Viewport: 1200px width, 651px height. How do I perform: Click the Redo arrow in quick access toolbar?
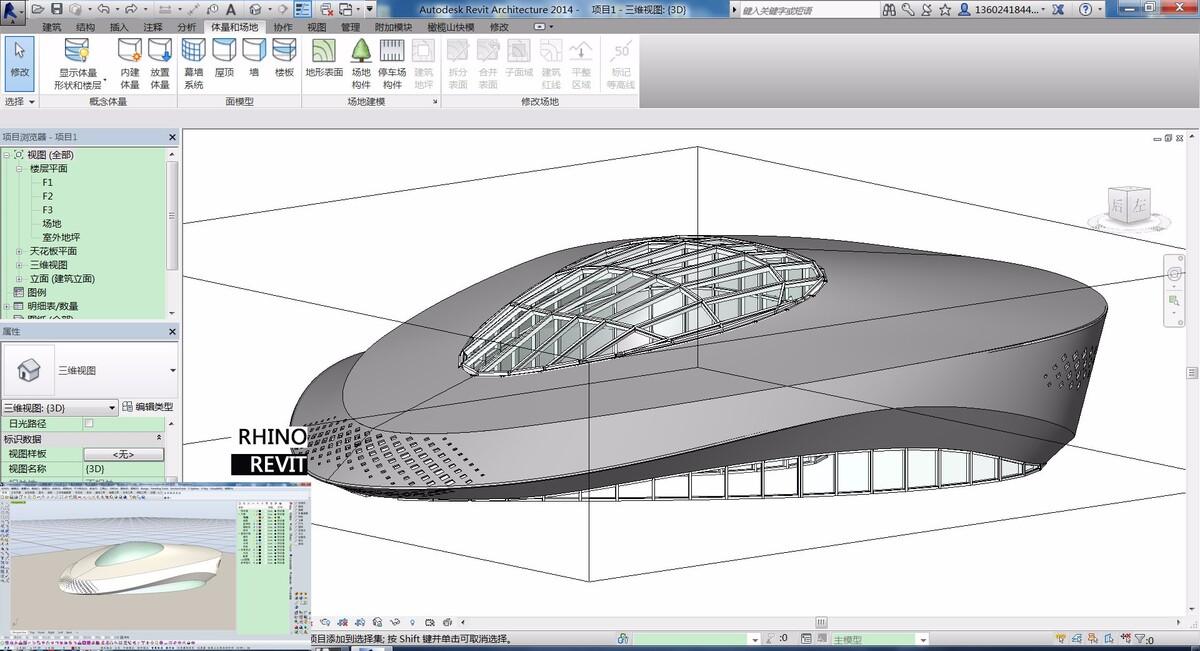131,9
